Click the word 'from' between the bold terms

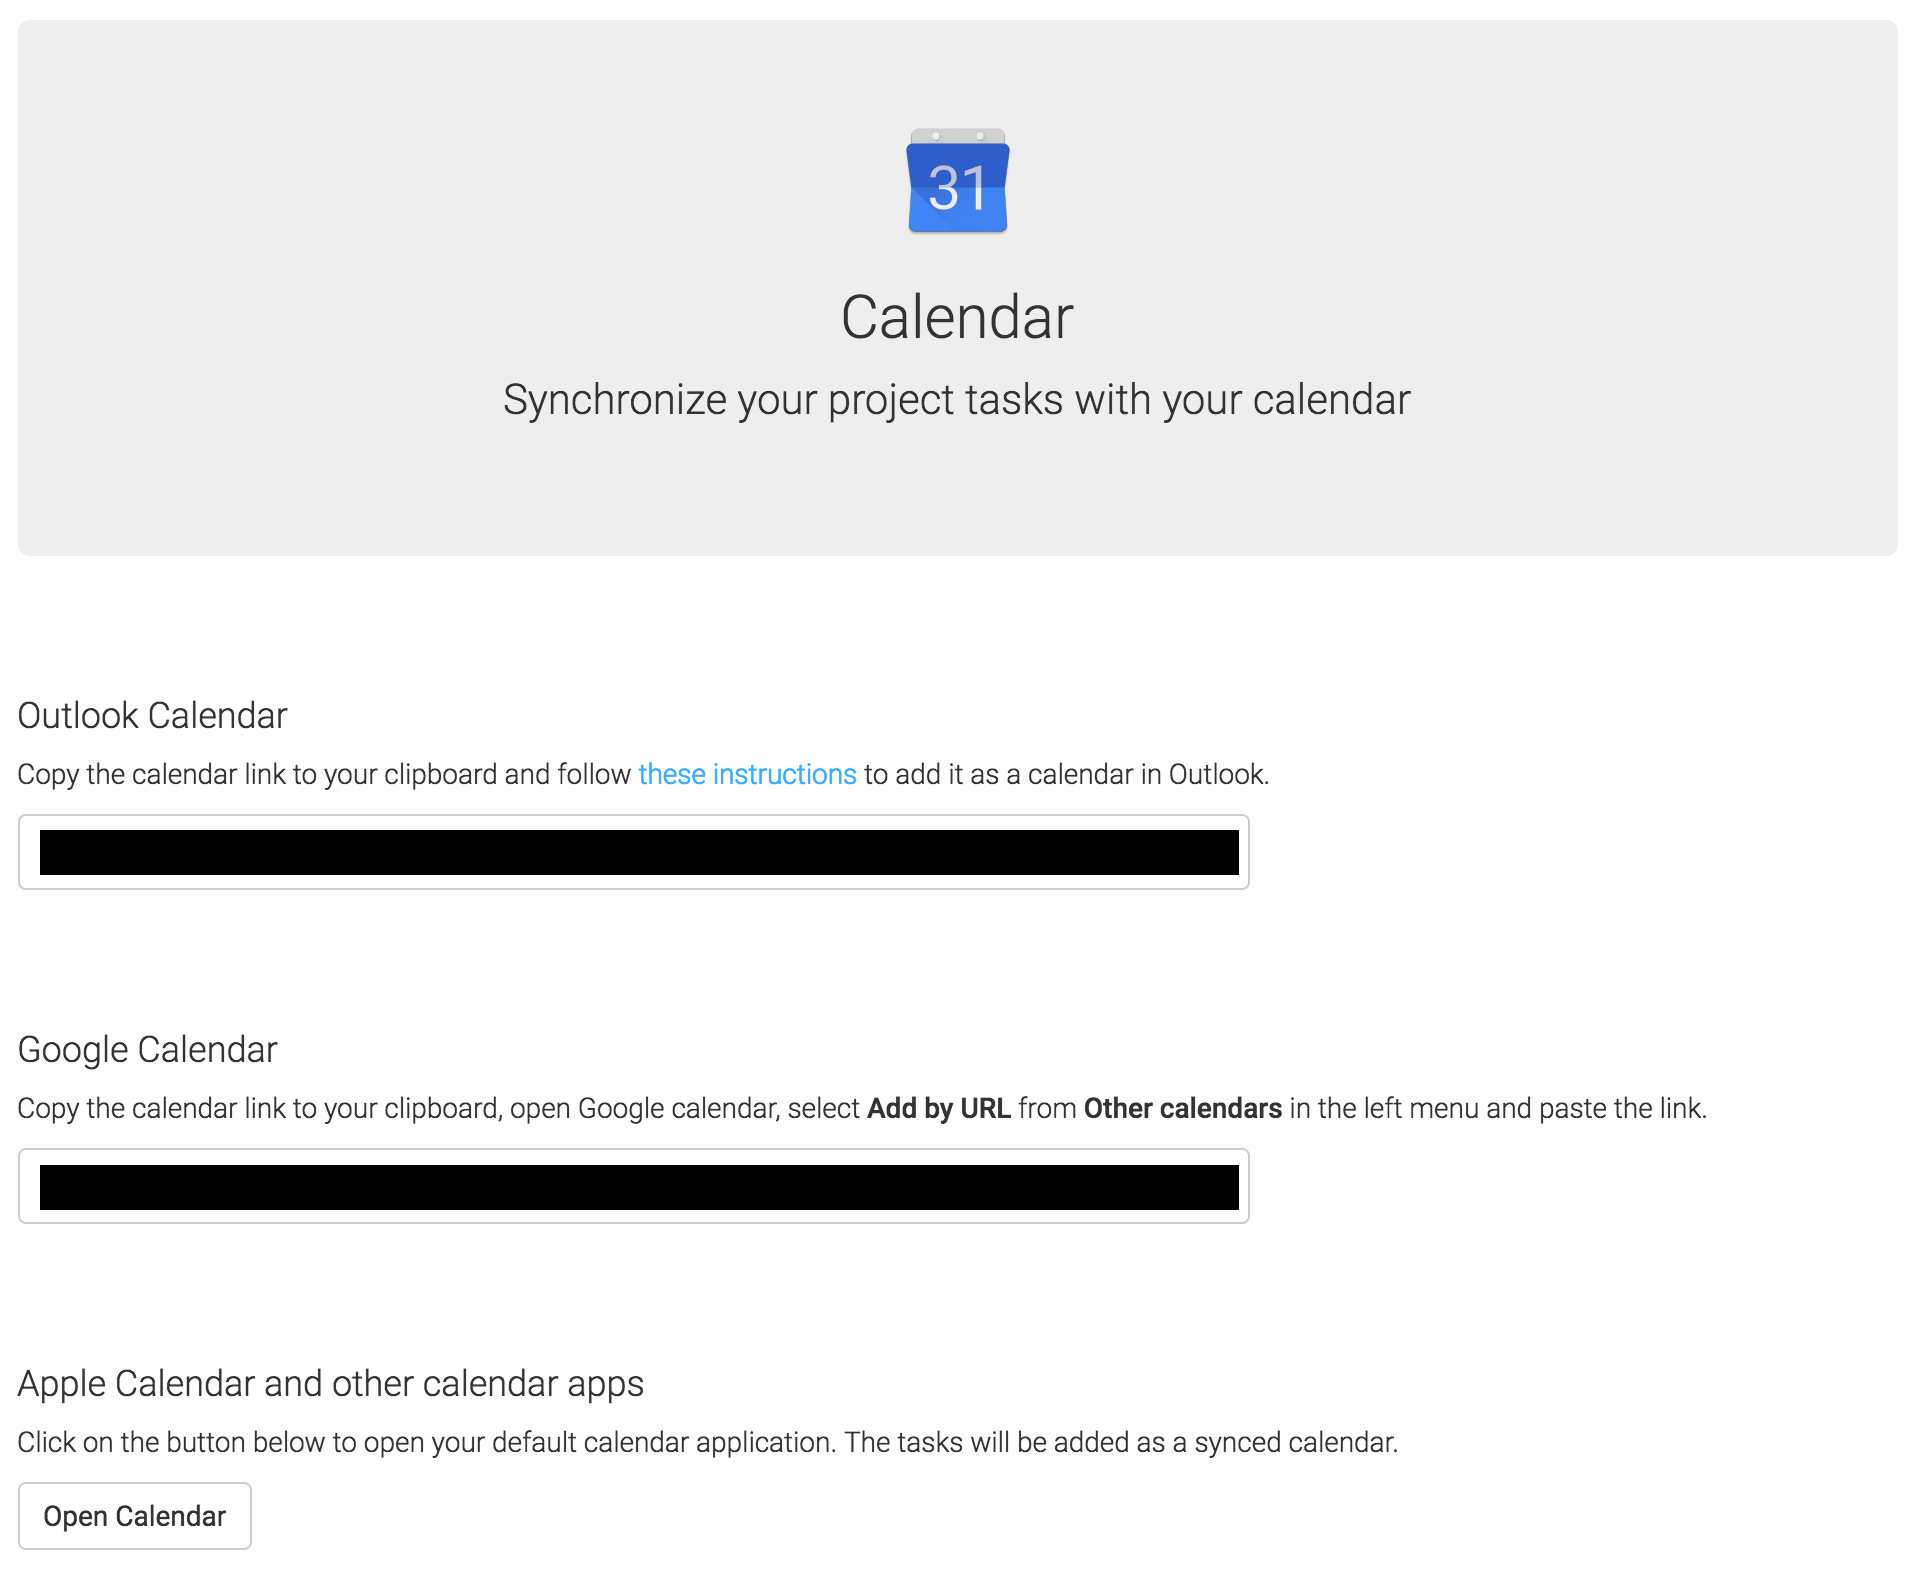[1047, 1108]
